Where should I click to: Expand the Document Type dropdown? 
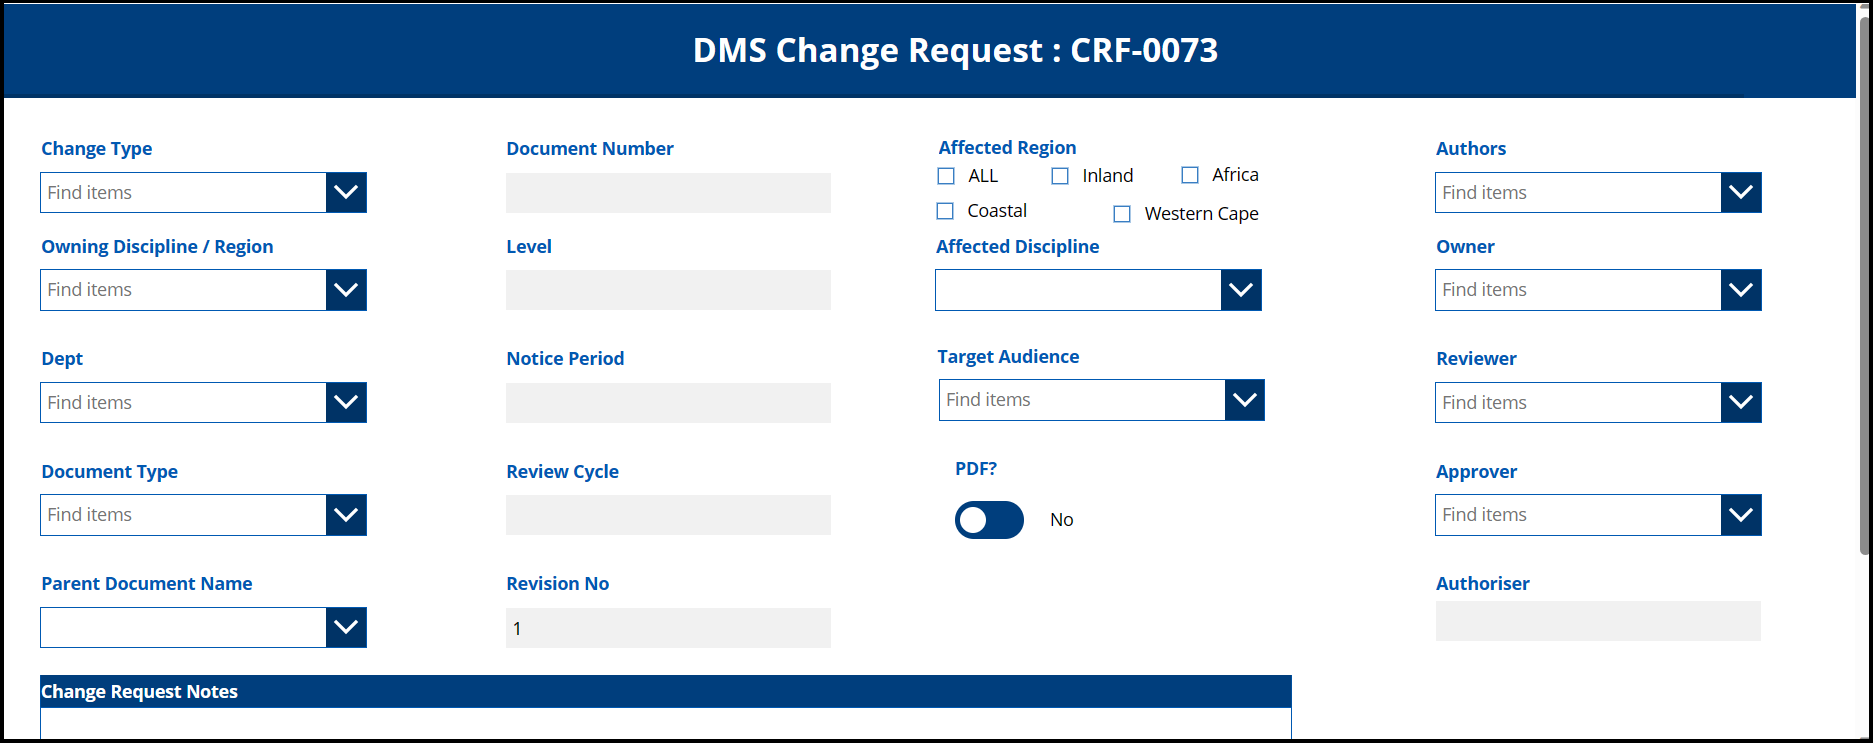[x=346, y=515]
